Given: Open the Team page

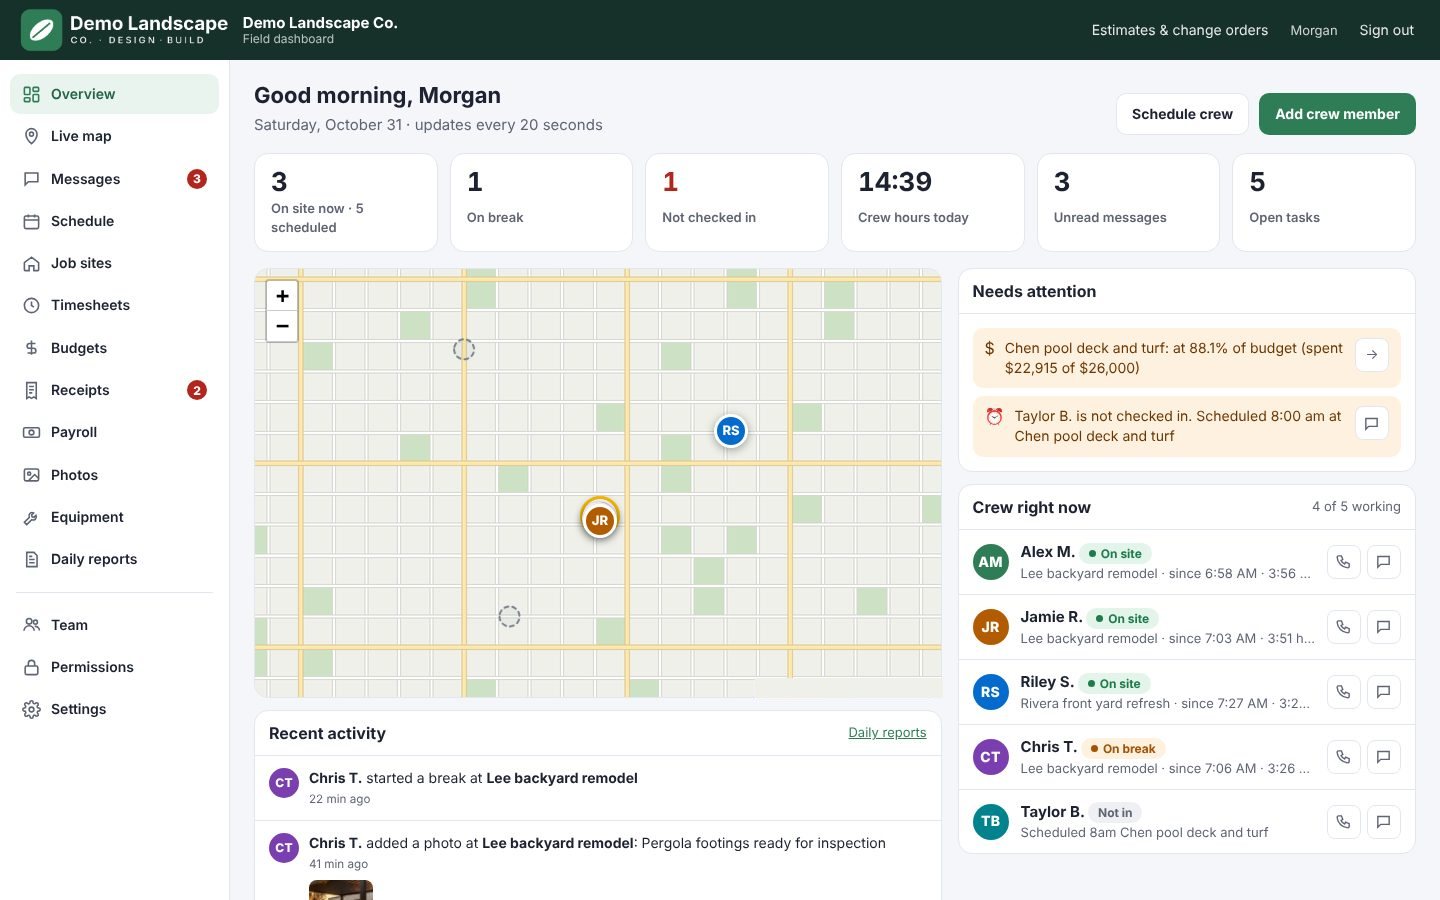Looking at the screenshot, I should [114, 625].
